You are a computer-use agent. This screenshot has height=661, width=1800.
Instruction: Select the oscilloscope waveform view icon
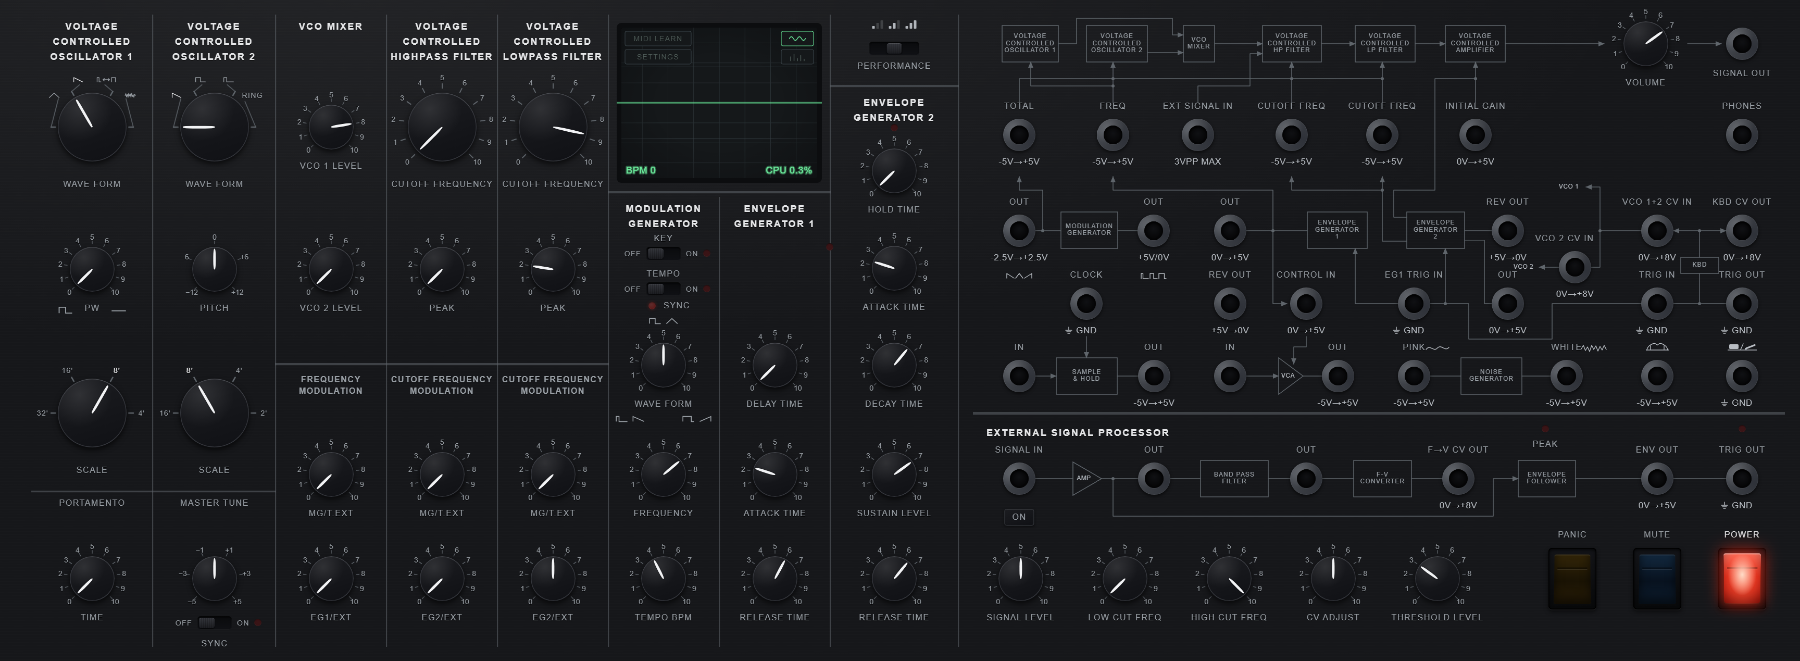tap(797, 39)
